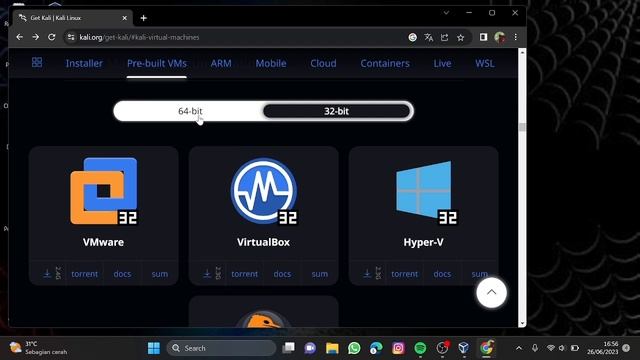Switch to the ARM tab

[x=221, y=63]
